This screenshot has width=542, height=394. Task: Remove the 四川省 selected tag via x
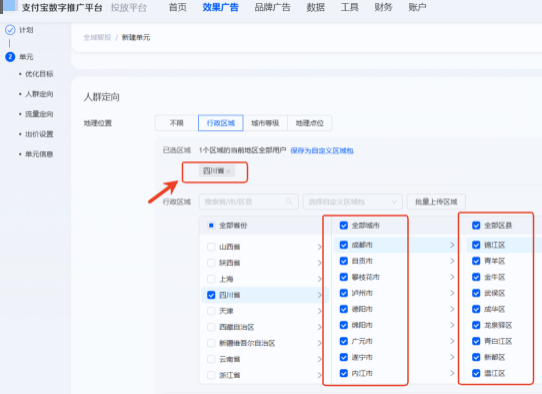[228, 171]
